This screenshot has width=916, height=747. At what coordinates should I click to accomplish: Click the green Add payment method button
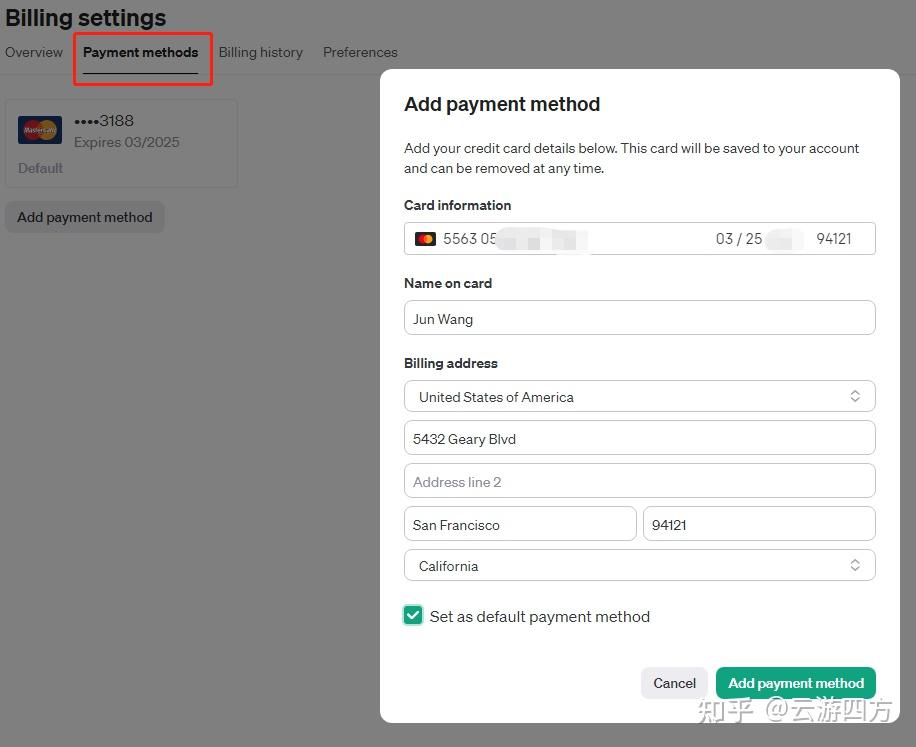[796, 683]
